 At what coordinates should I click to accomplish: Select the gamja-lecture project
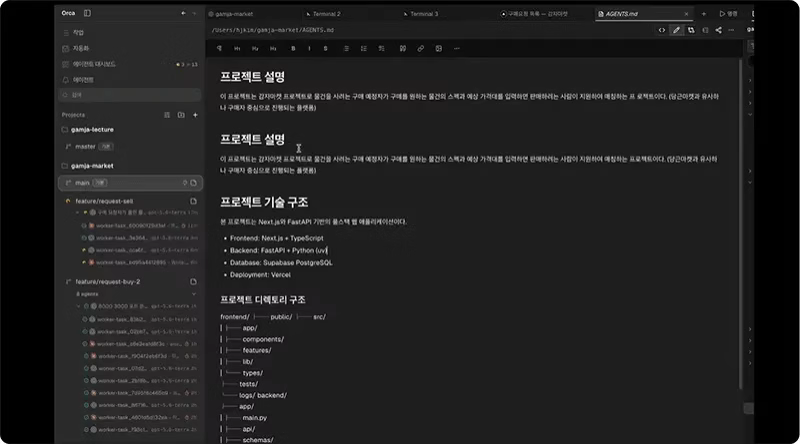pos(92,130)
